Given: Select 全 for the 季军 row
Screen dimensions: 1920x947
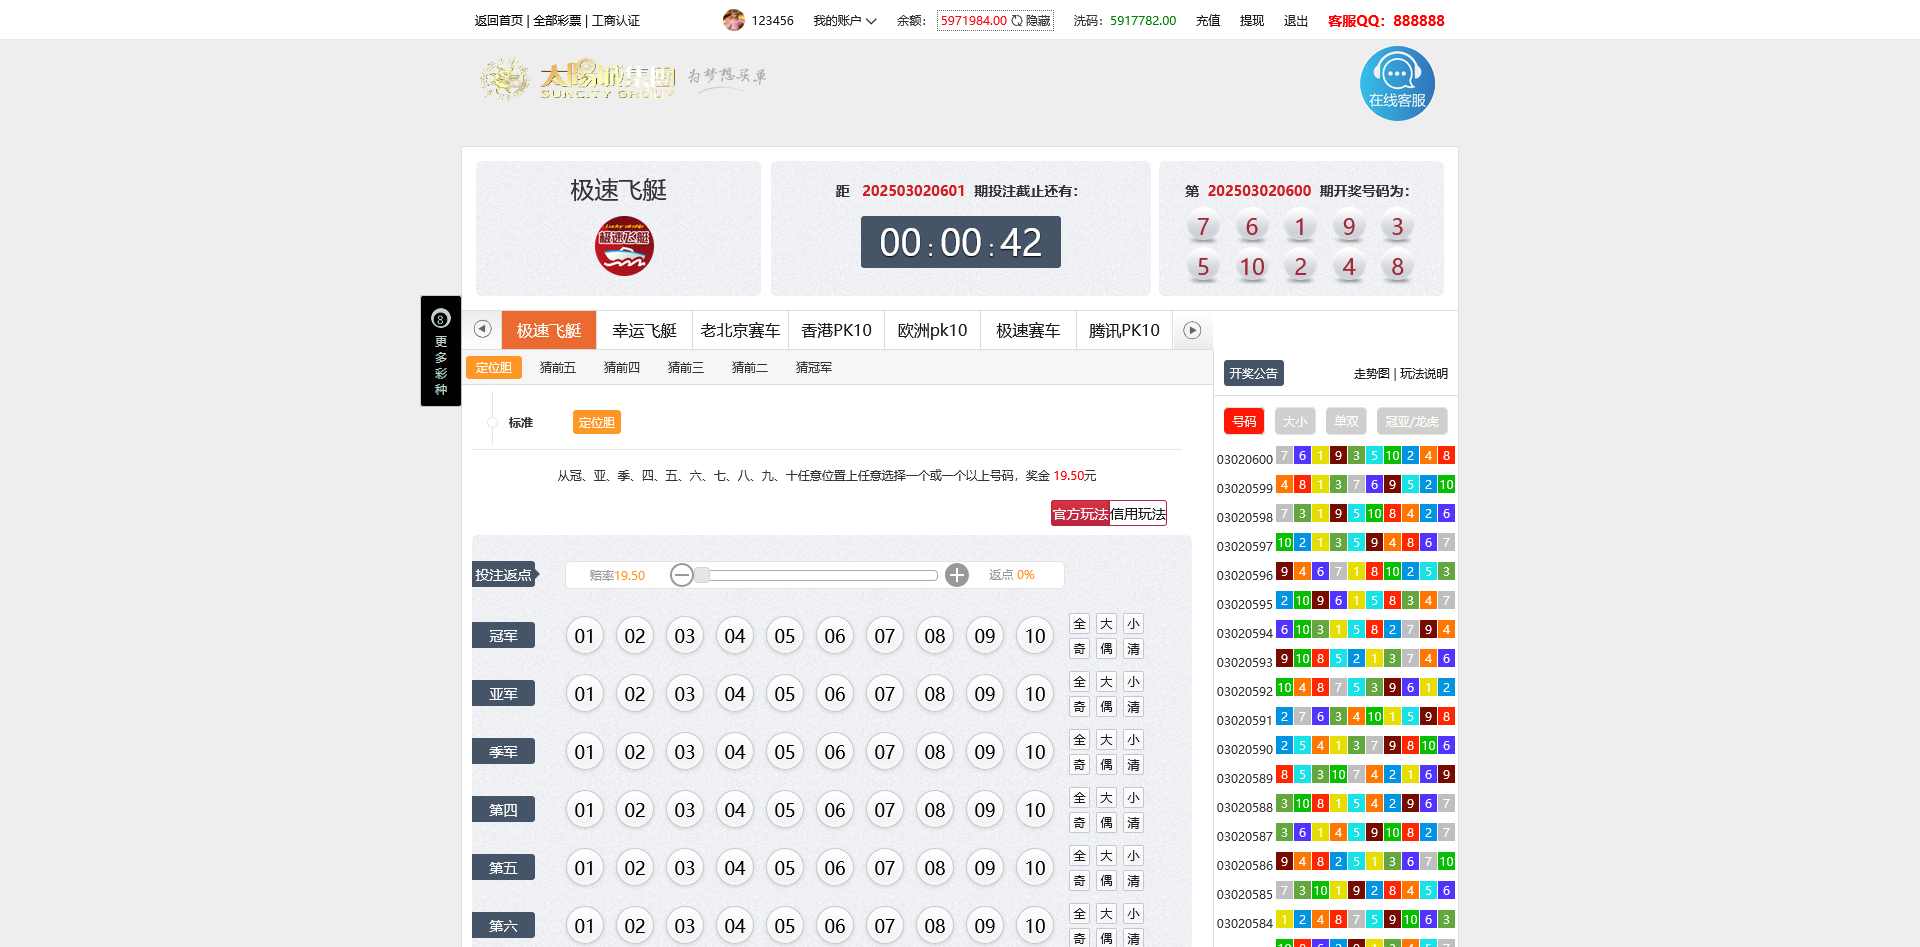Looking at the screenshot, I should click(x=1079, y=740).
